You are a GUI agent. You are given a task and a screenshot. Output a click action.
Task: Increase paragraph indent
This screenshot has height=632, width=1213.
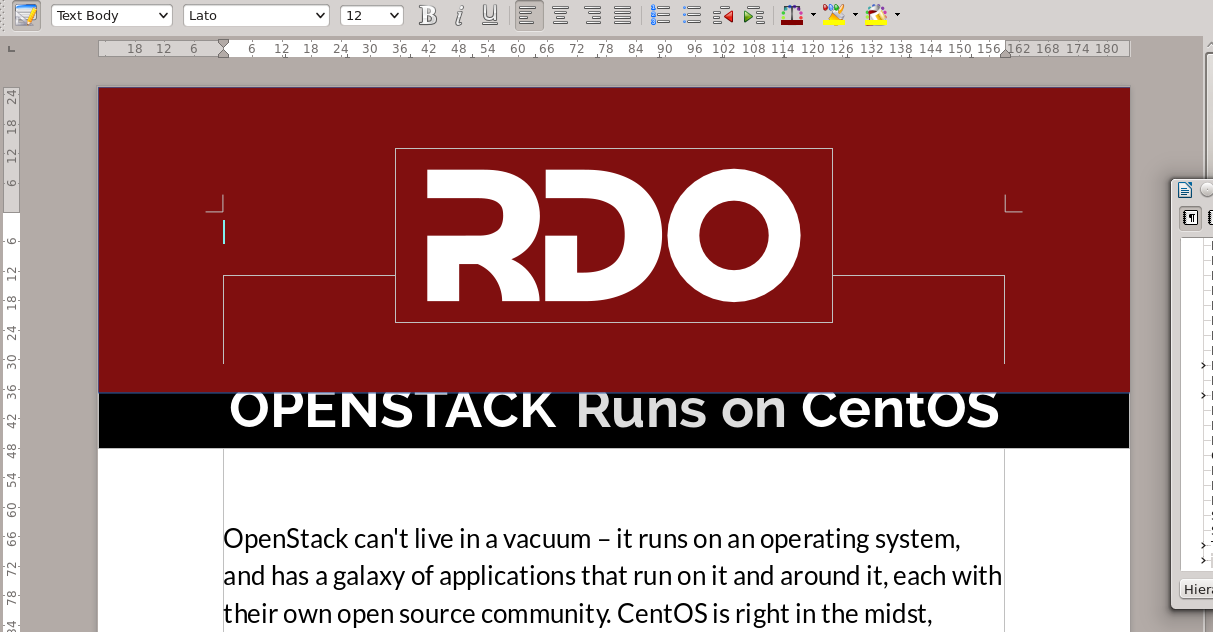(x=754, y=15)
